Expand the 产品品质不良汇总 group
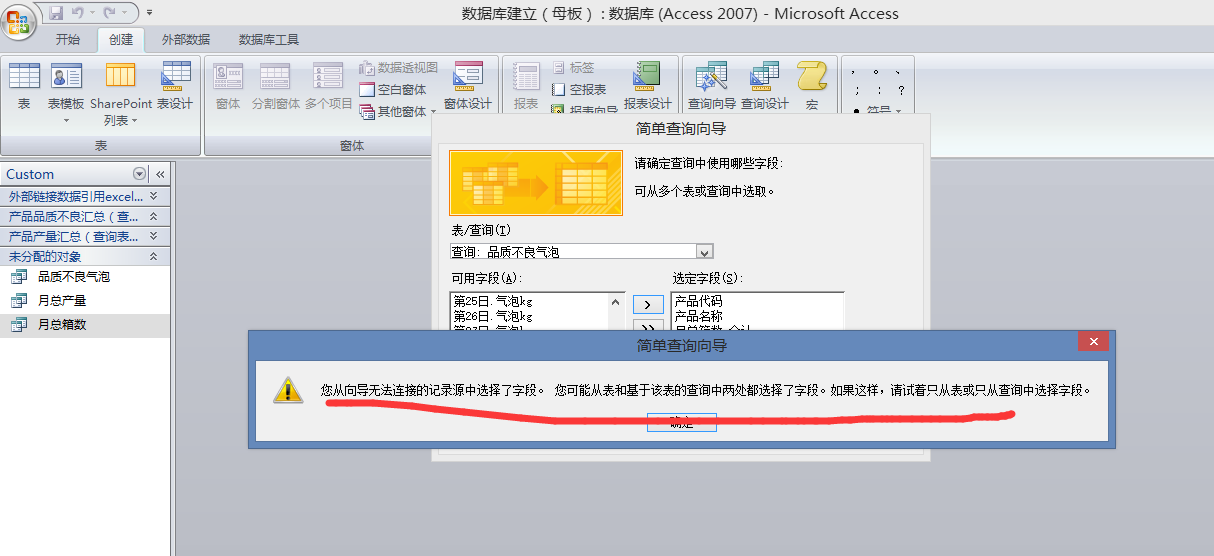The width and height of the screenshot is (1214, 556). [86, 216]
